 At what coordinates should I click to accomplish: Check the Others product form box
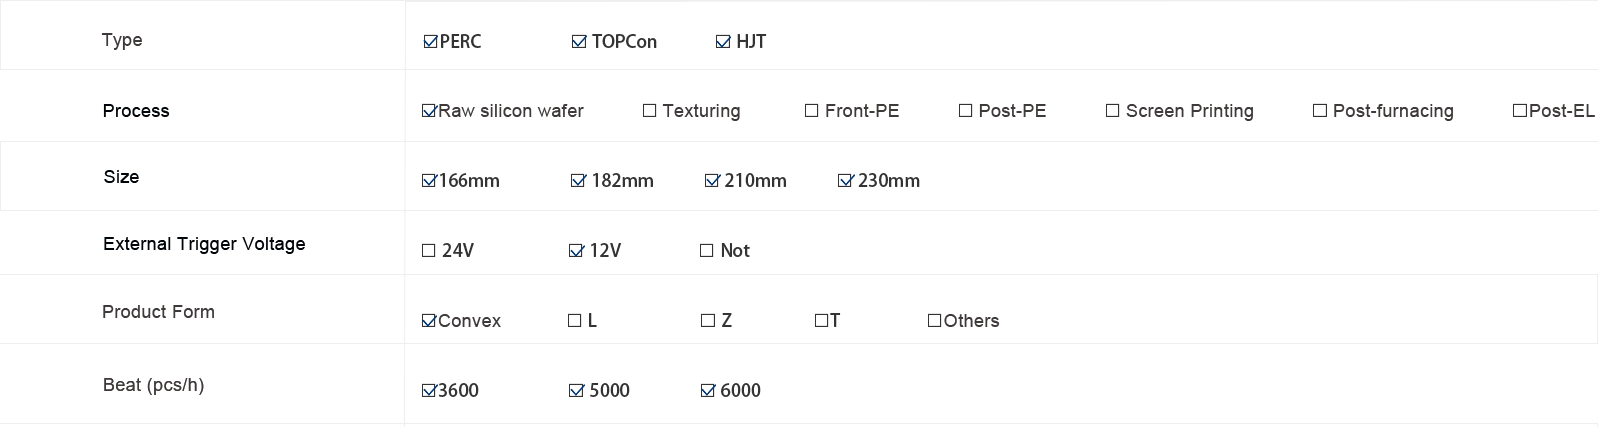coord(934,321)
